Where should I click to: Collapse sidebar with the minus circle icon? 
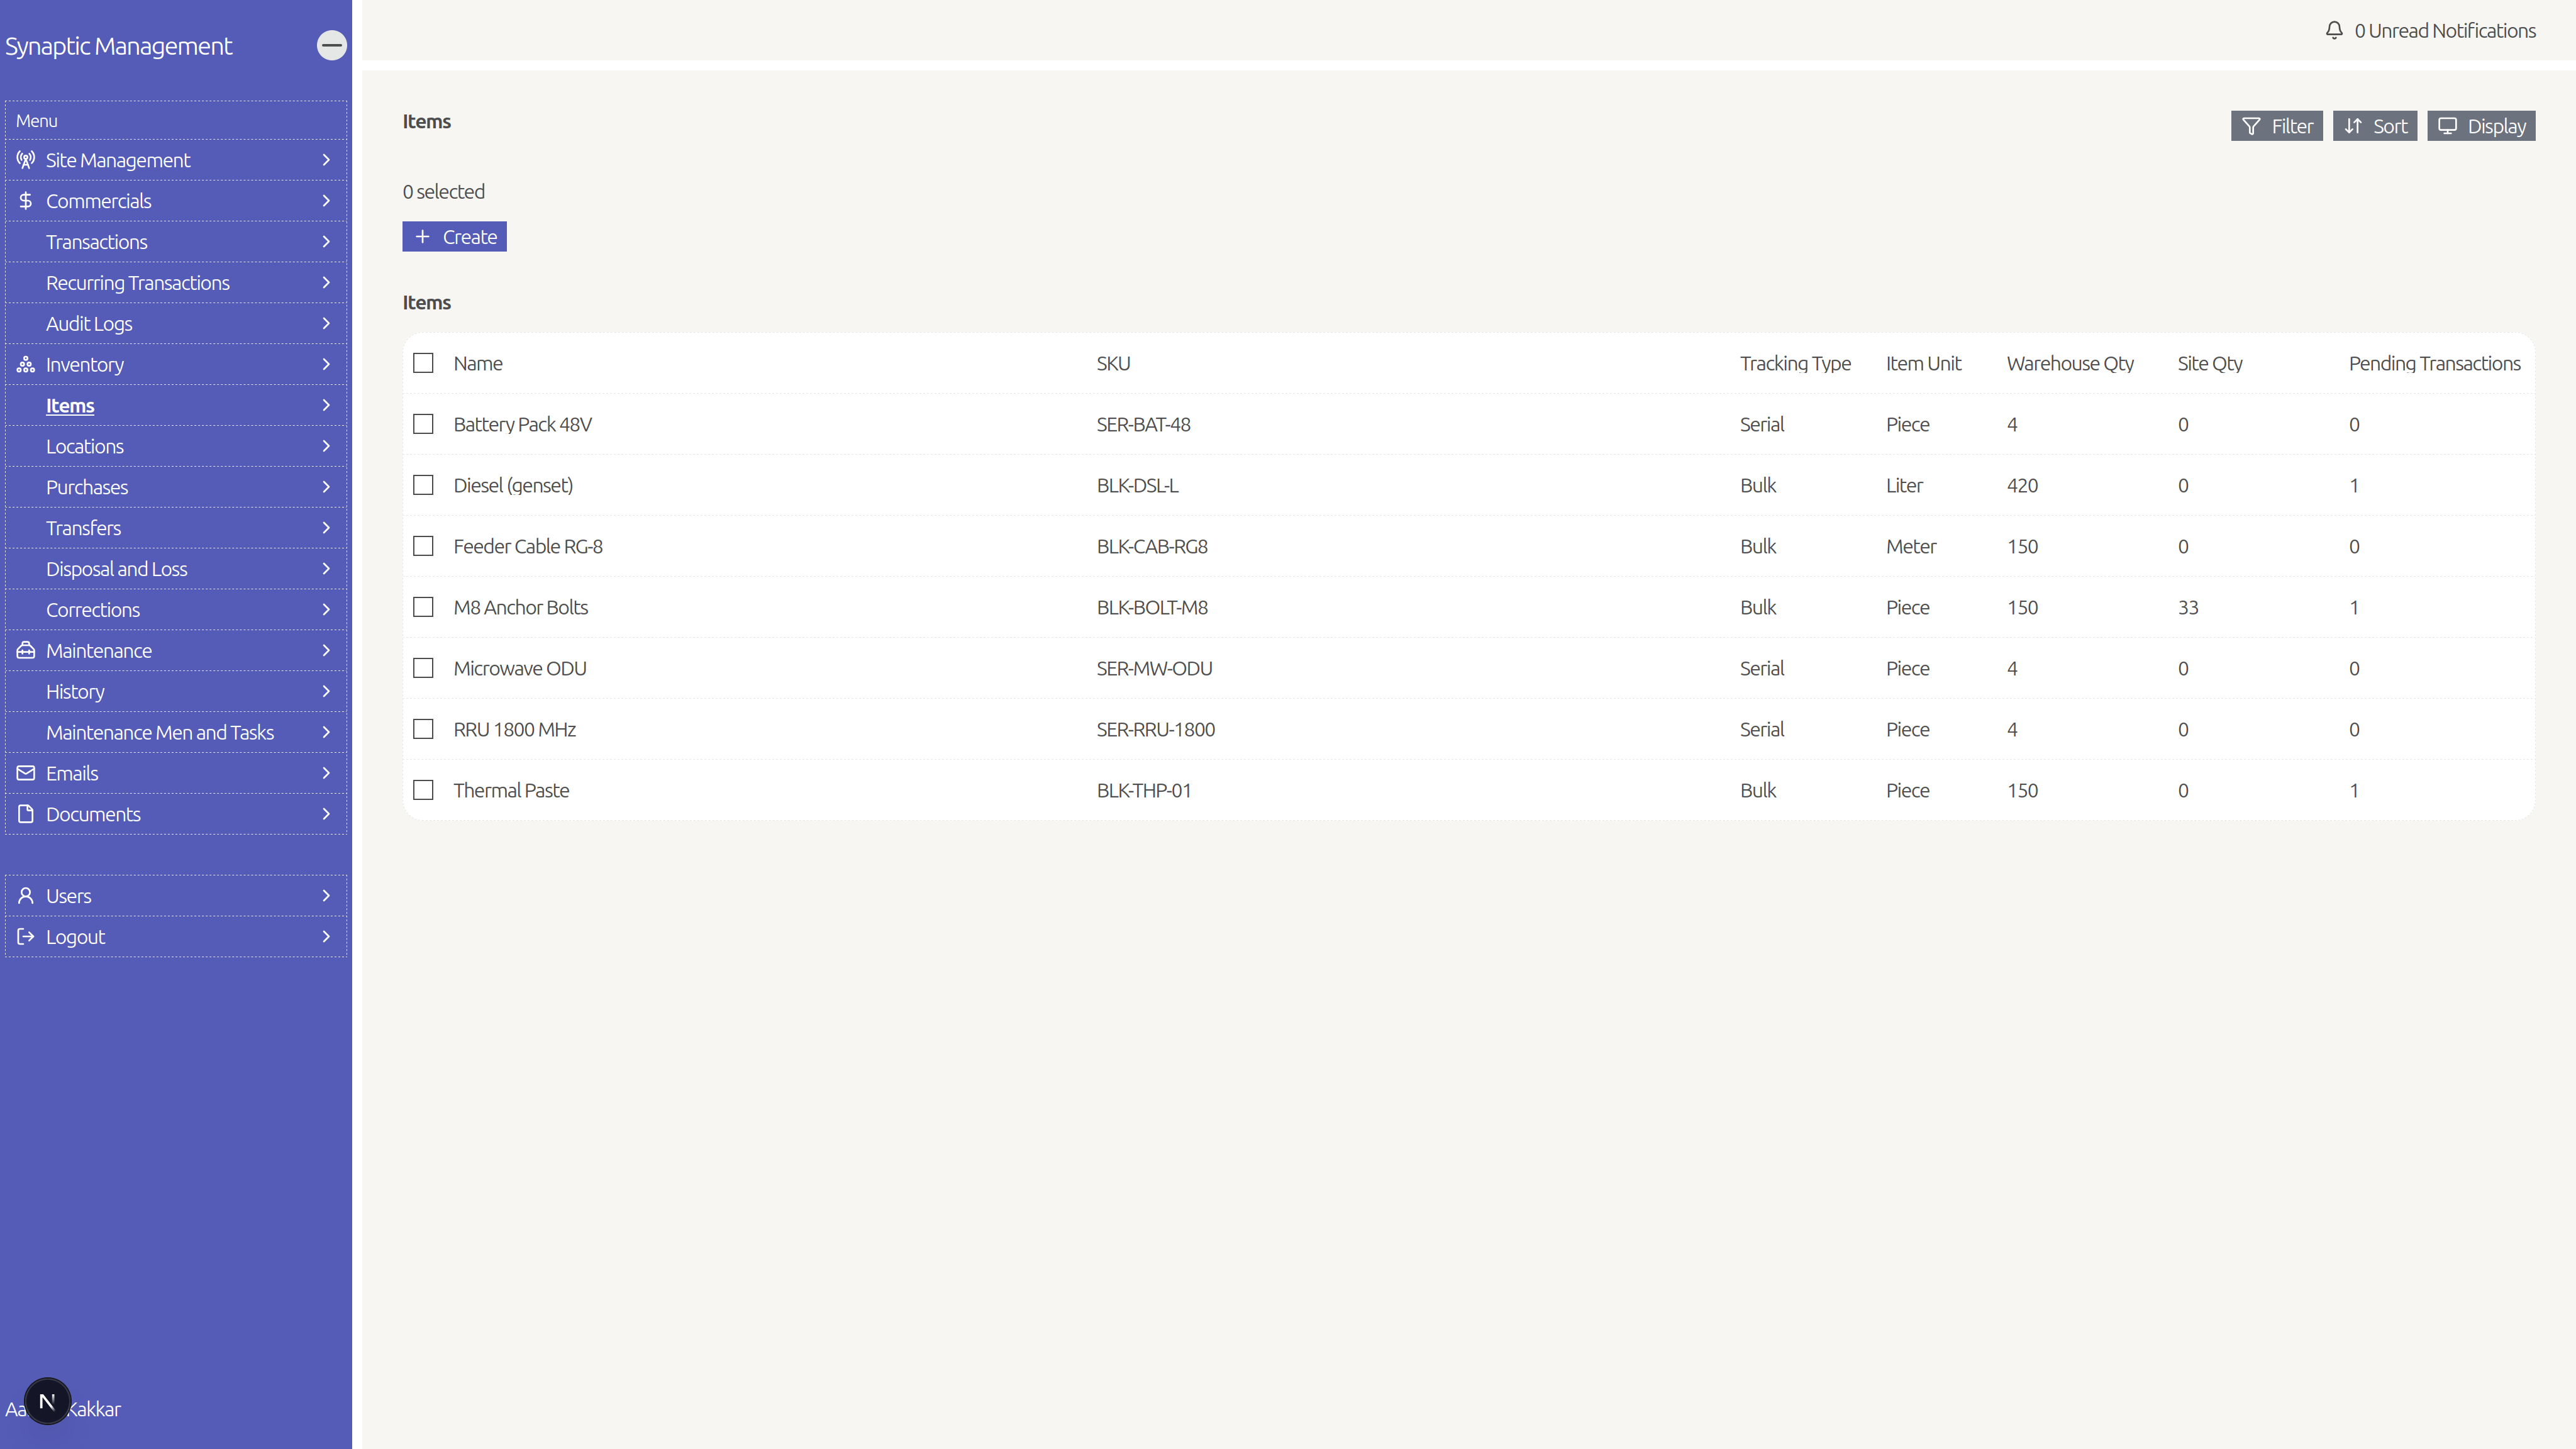(332, 45)
